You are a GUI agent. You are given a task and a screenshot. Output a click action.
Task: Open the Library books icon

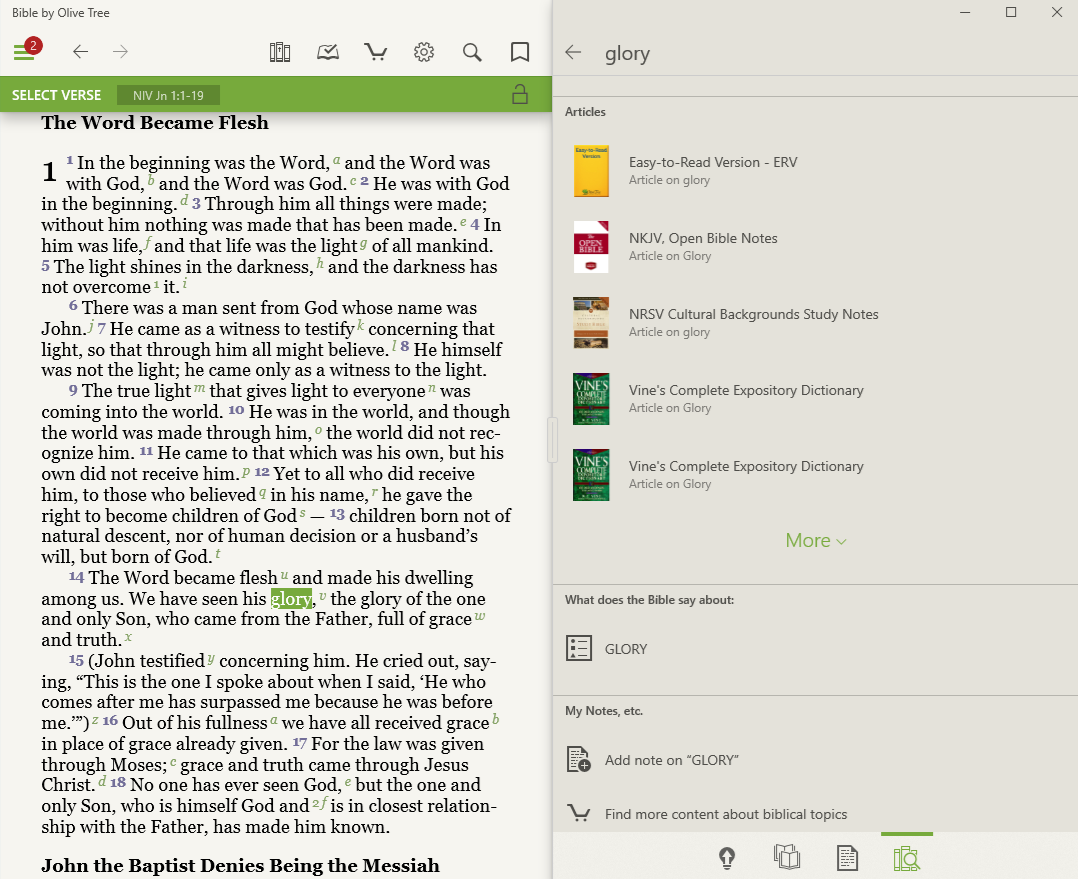(x=280, y=52)
